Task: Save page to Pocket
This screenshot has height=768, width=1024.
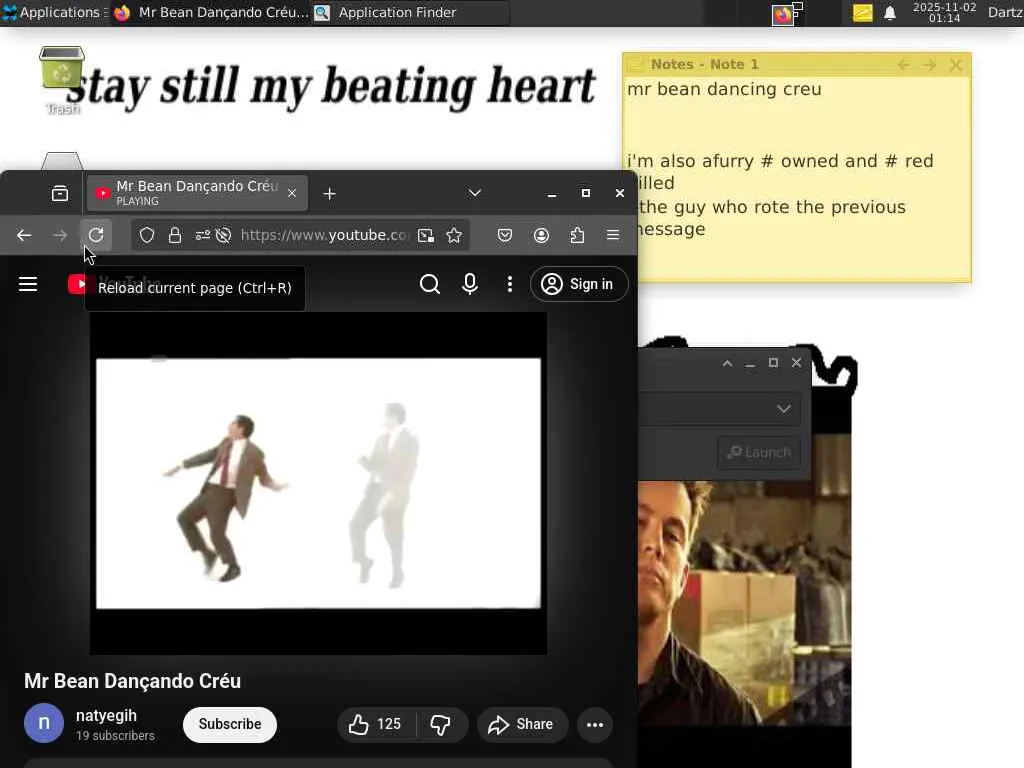Action: pos(505,235)
